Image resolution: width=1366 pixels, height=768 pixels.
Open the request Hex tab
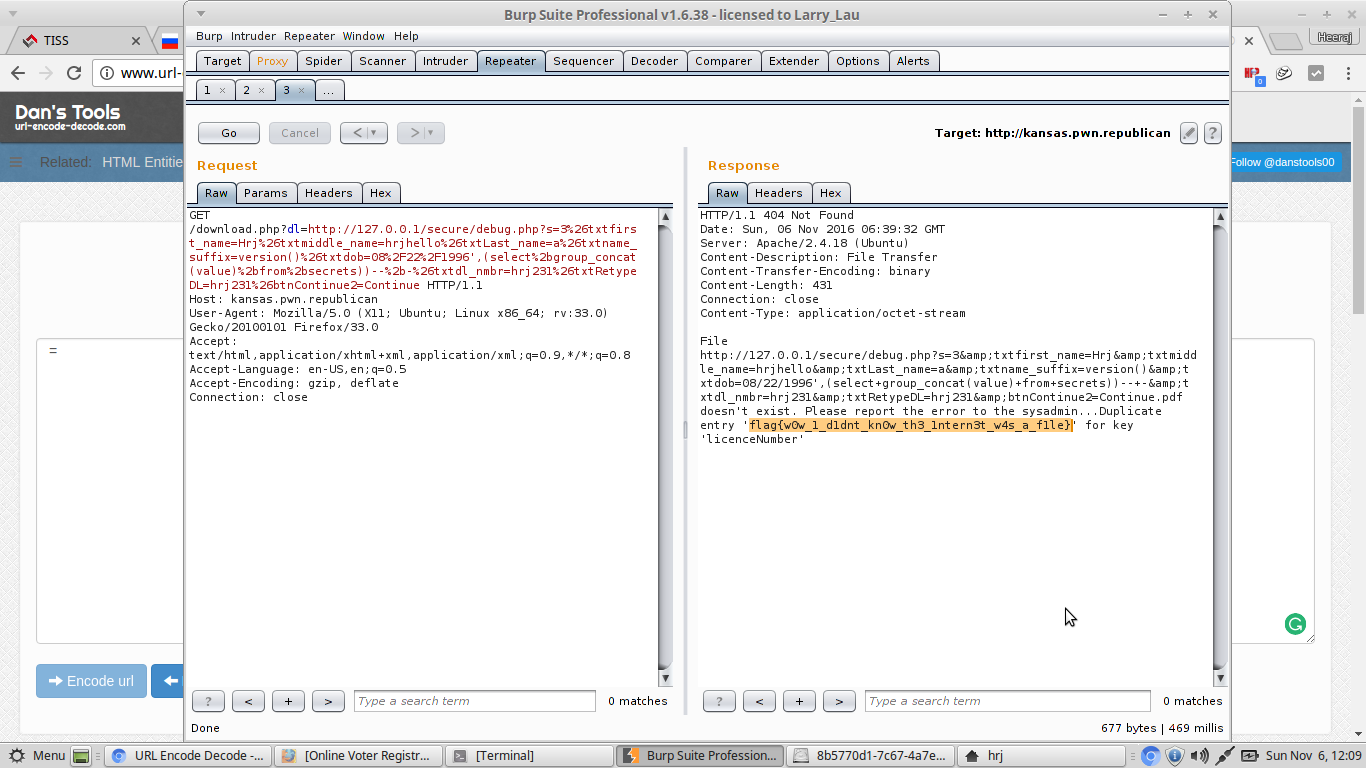click(380, 193)
